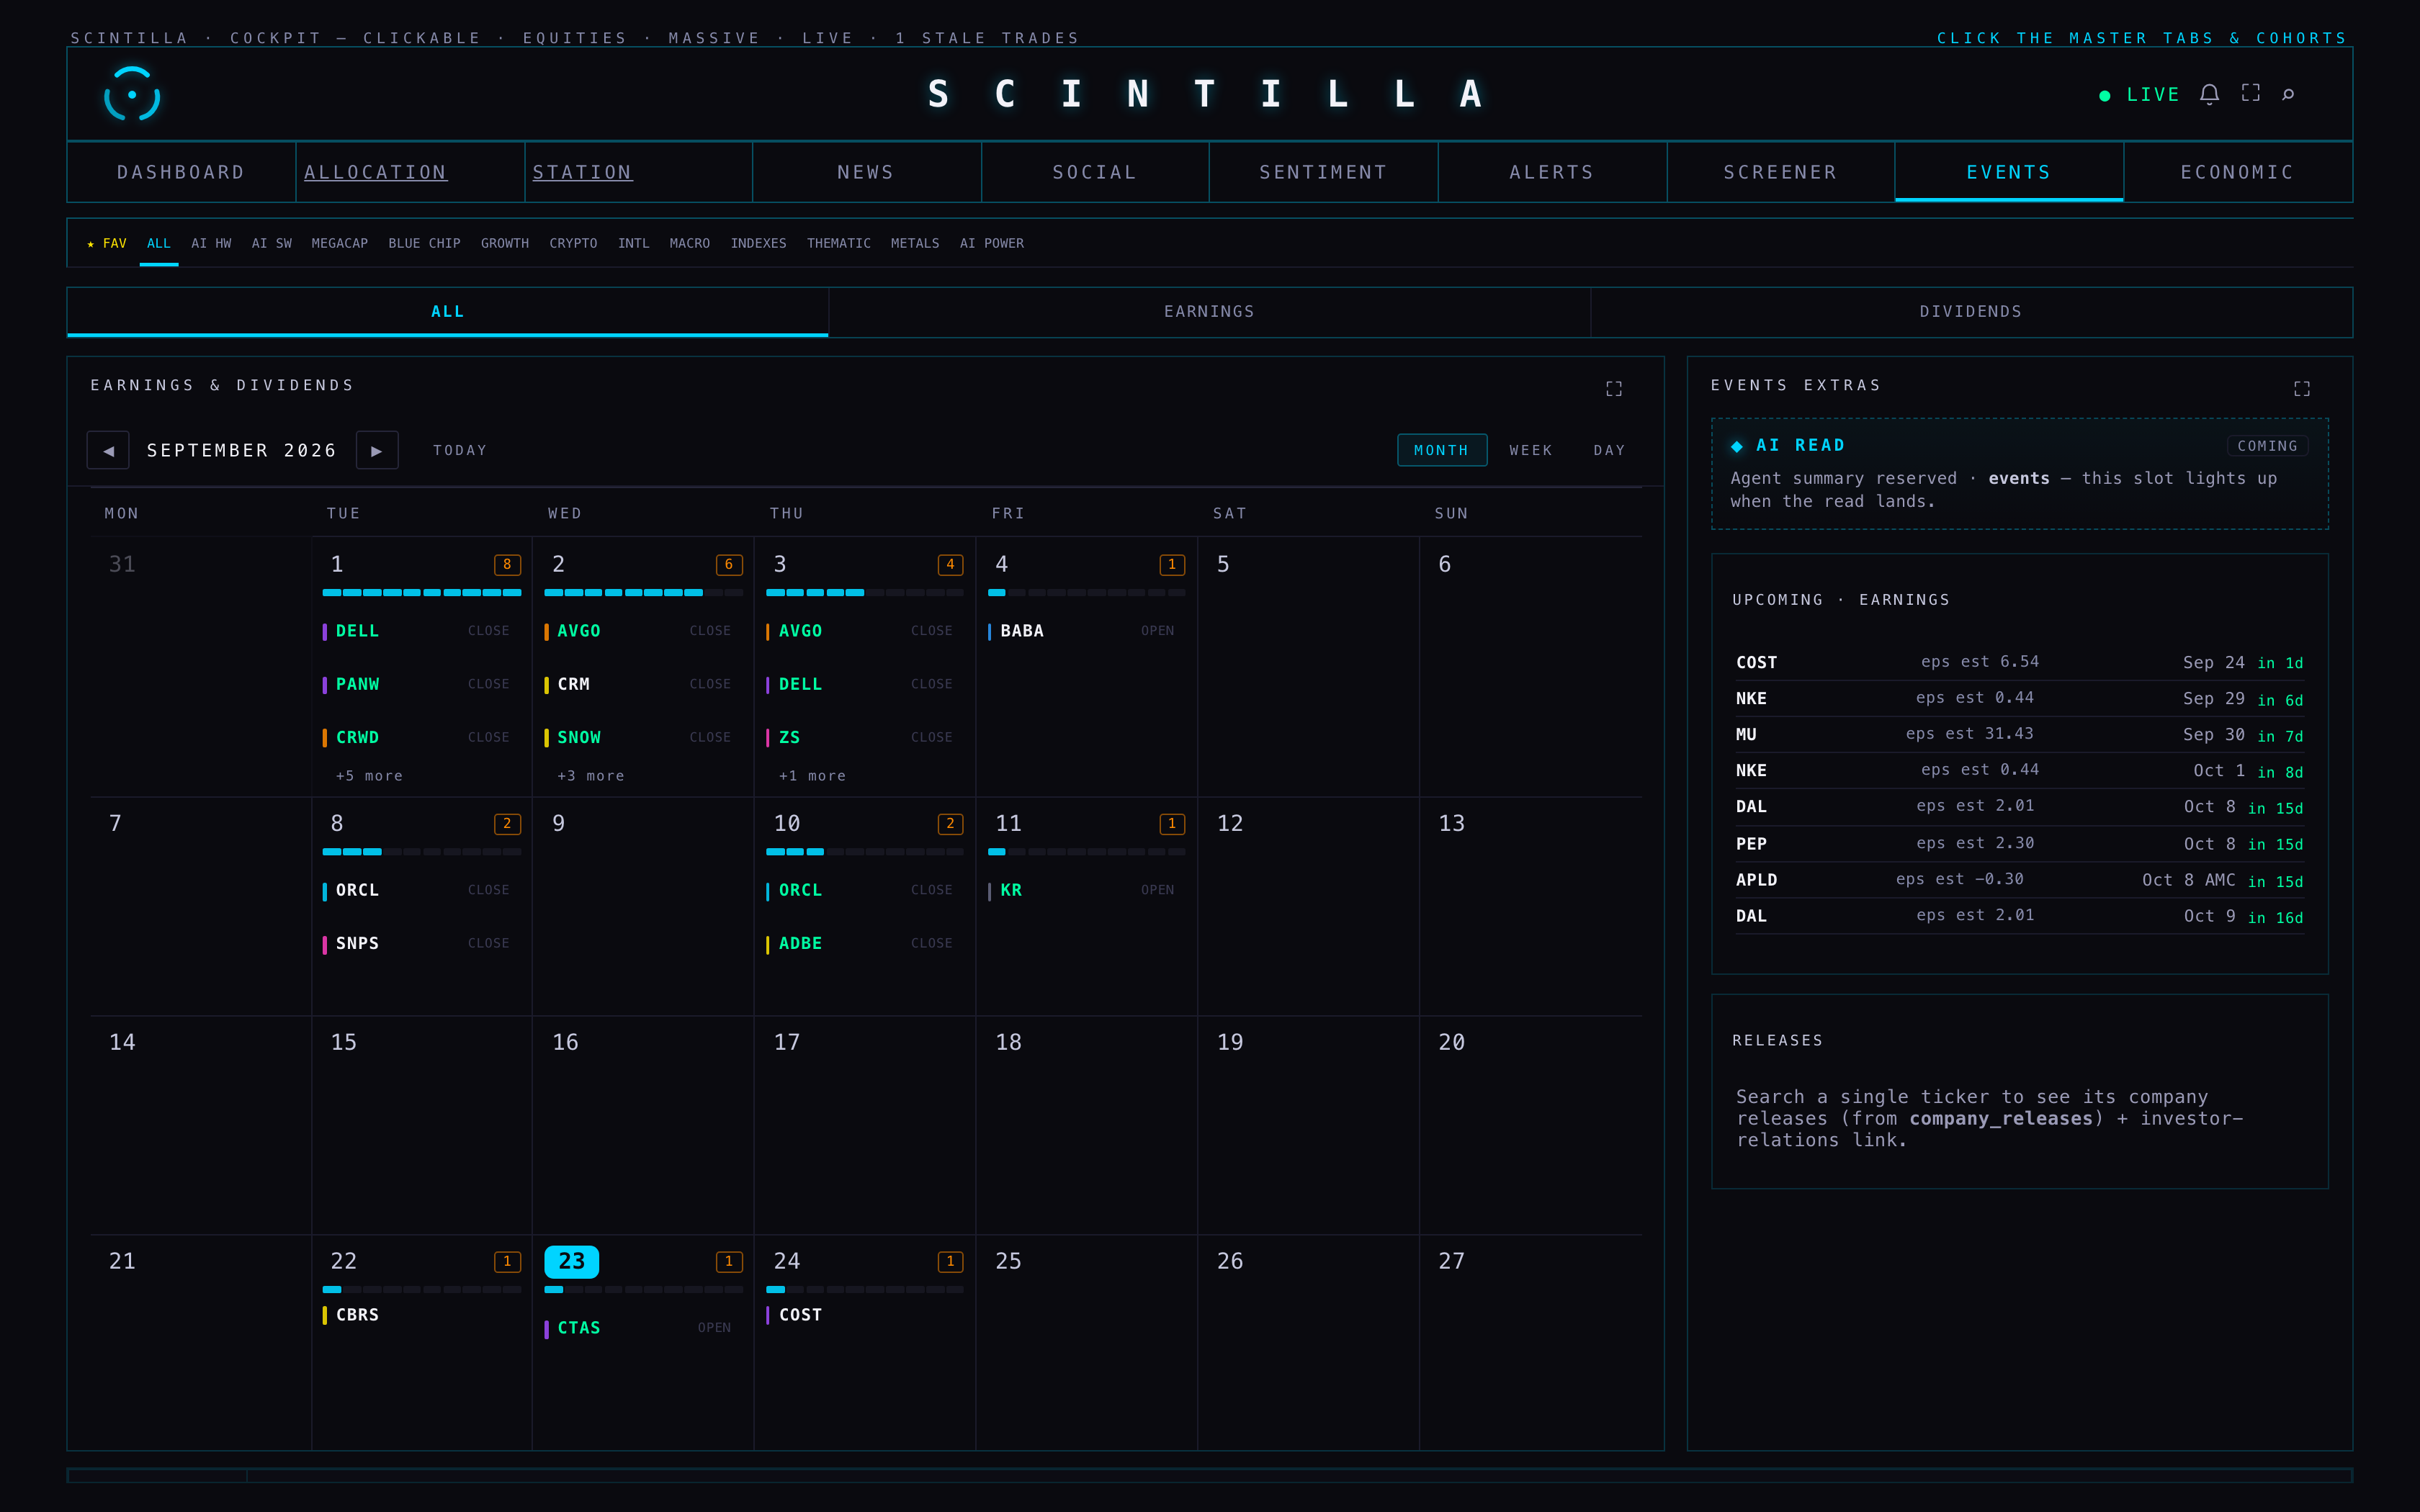Switch calendar to Week view

[x=1531, y=450]
